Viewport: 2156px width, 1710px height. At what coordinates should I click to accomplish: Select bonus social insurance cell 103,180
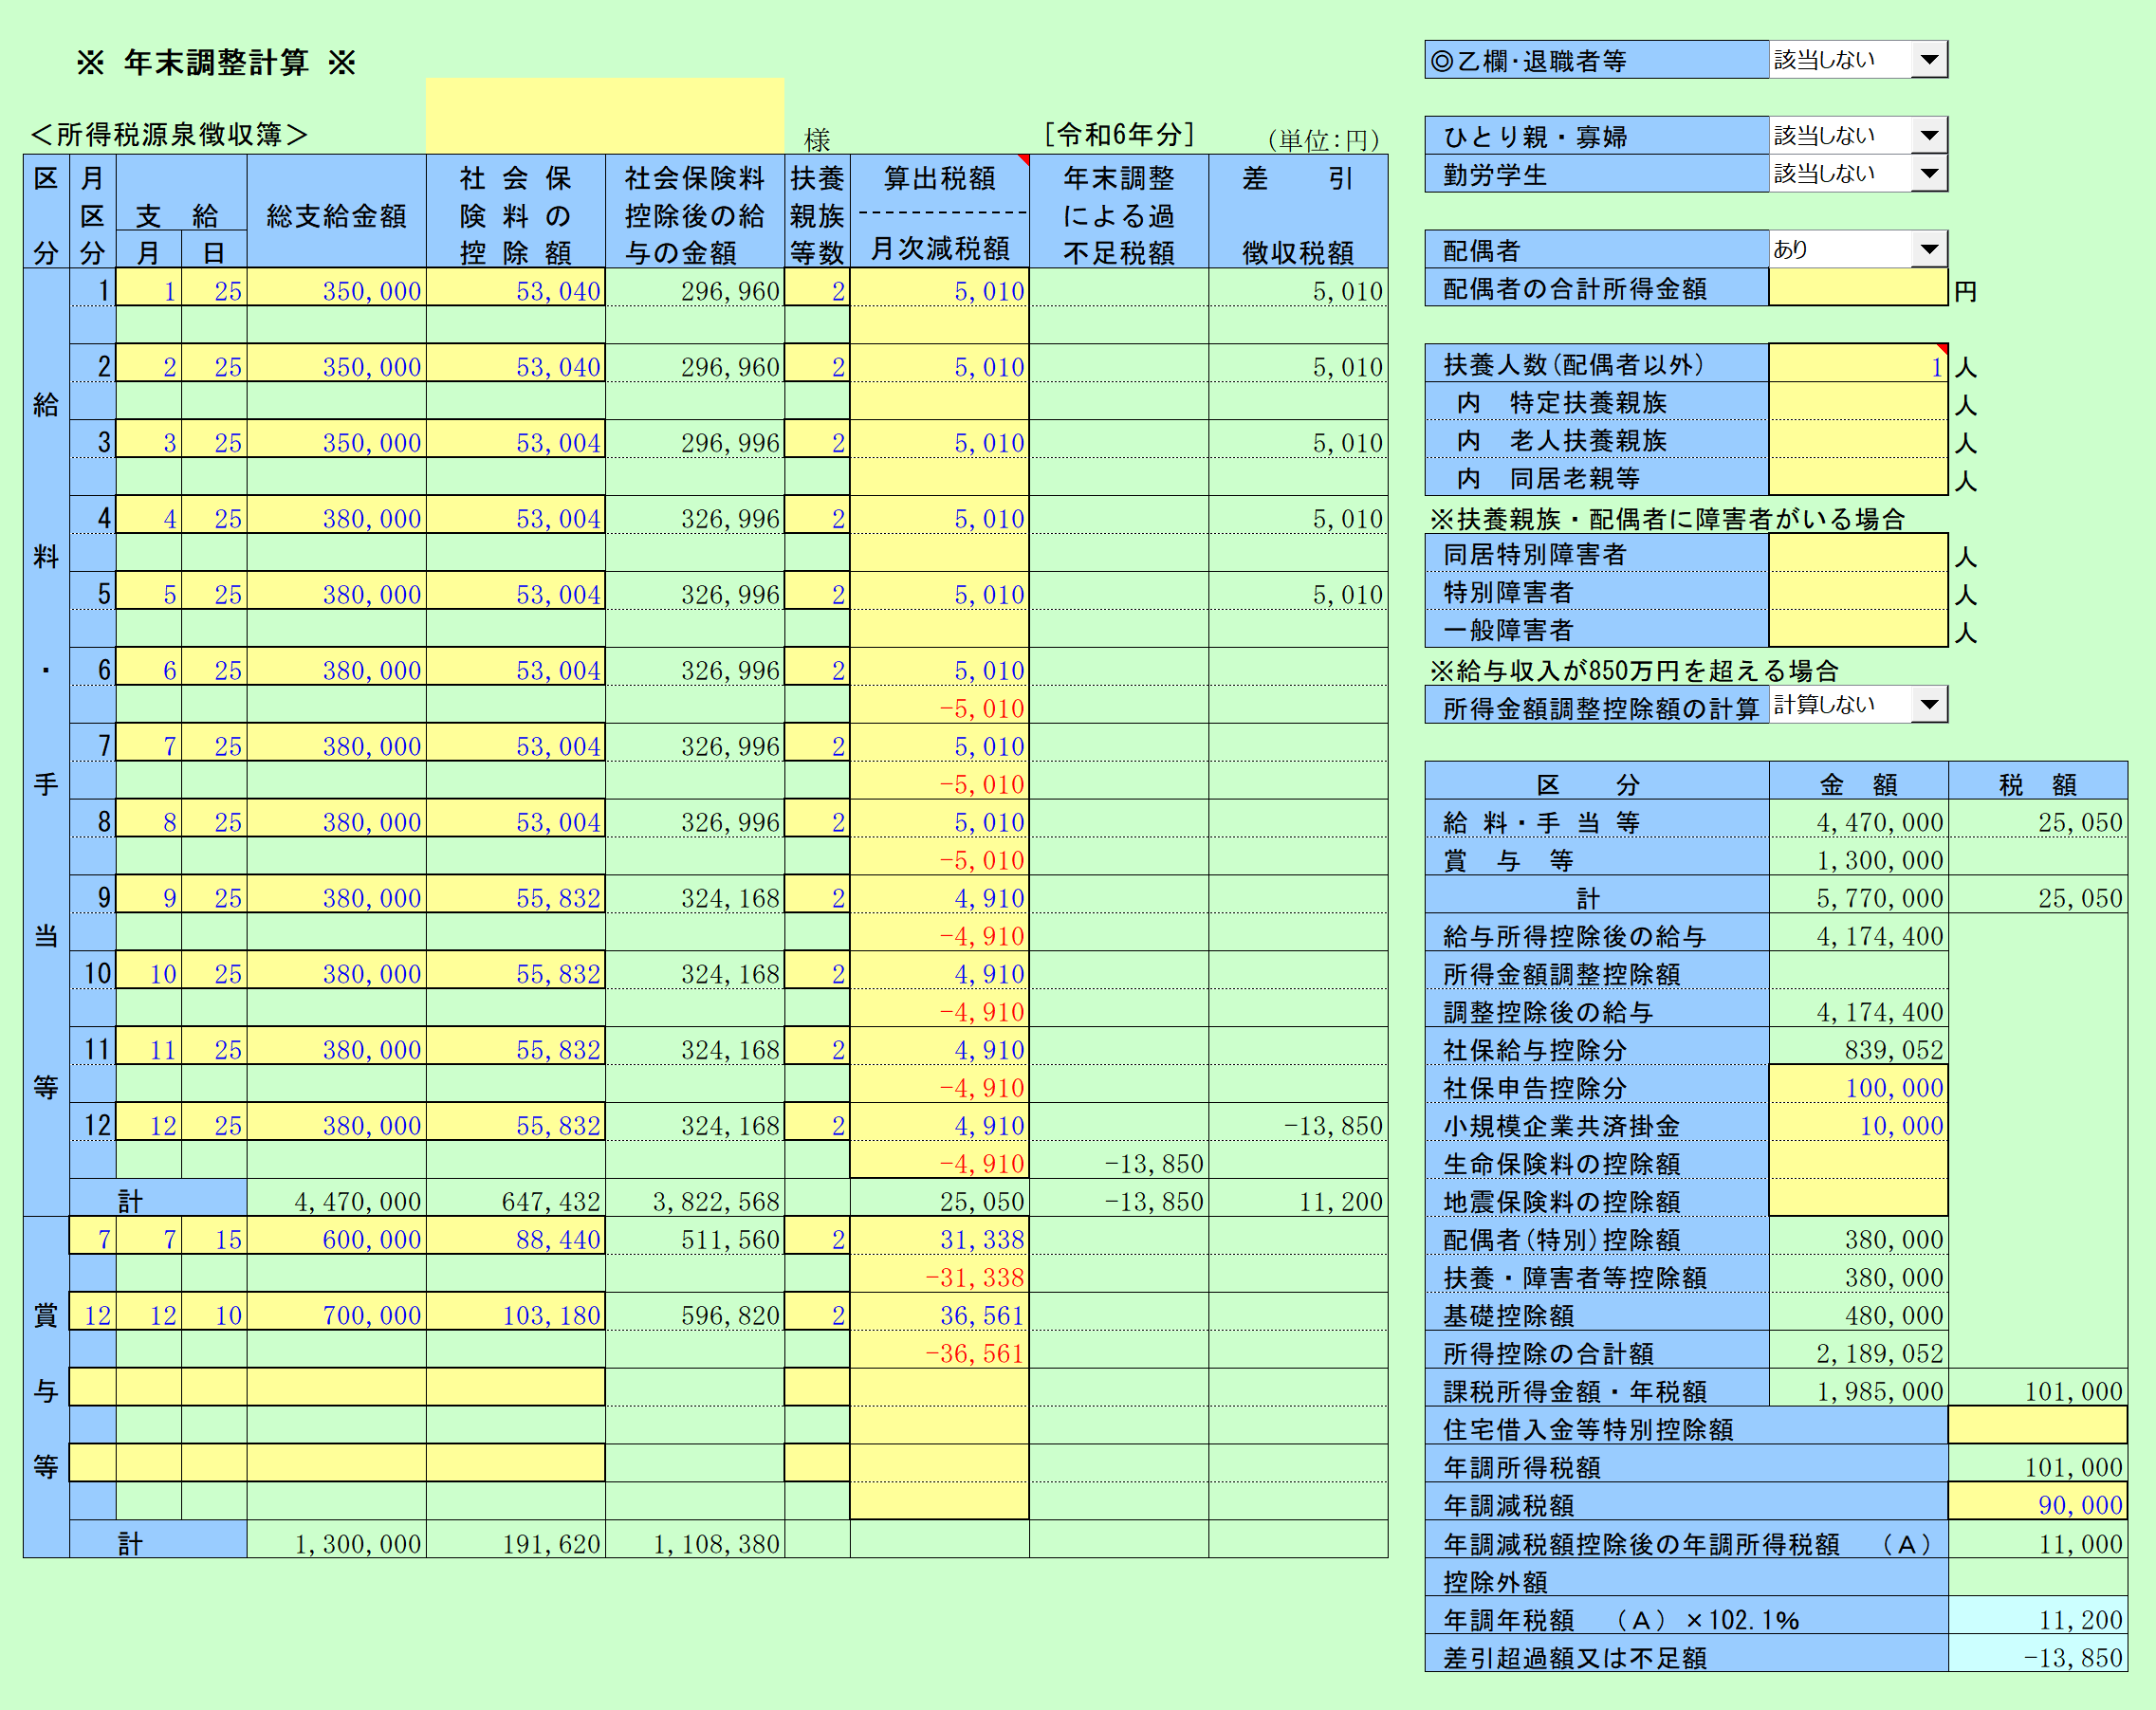(515, 1313)
